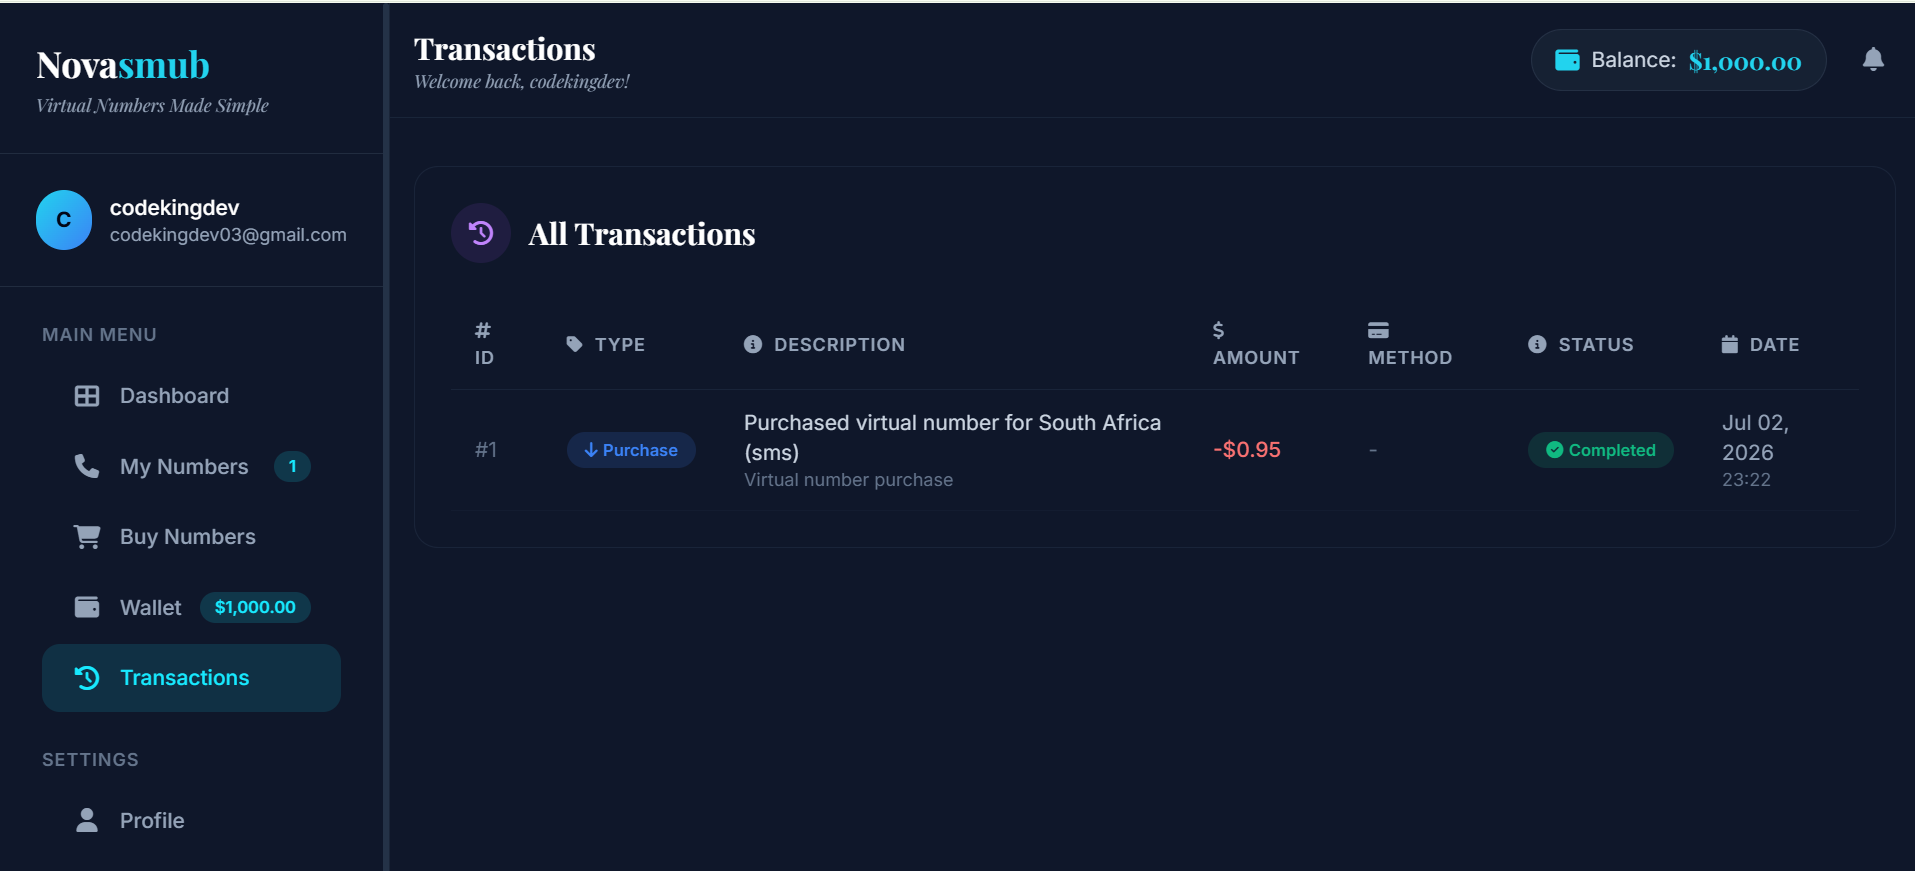Click the history icon next to All Transactions
This screenshot has height=871, width=1915.
pos(481,233)
